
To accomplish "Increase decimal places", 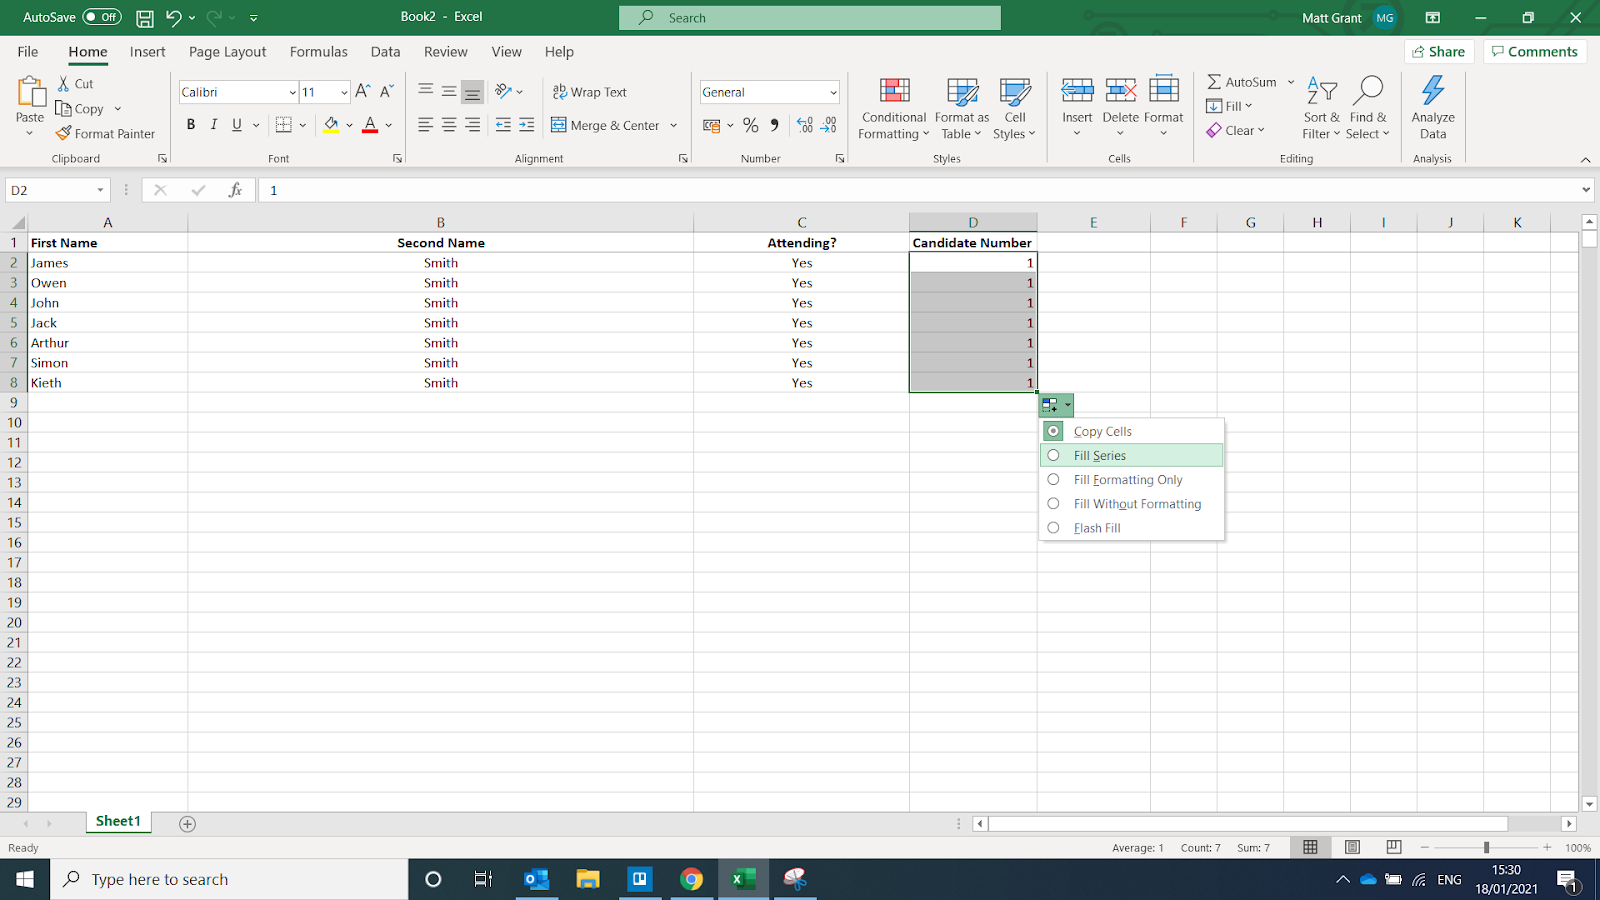I will click(x=805, y=125).
